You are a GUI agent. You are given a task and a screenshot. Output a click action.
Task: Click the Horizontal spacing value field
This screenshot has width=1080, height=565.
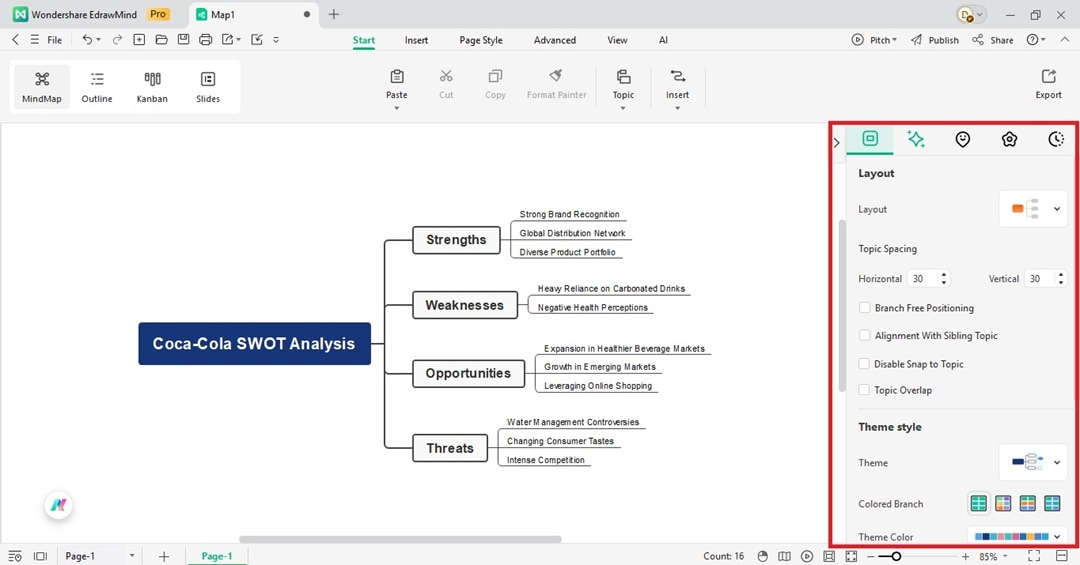pyautogui.click(x=923, y=278)
